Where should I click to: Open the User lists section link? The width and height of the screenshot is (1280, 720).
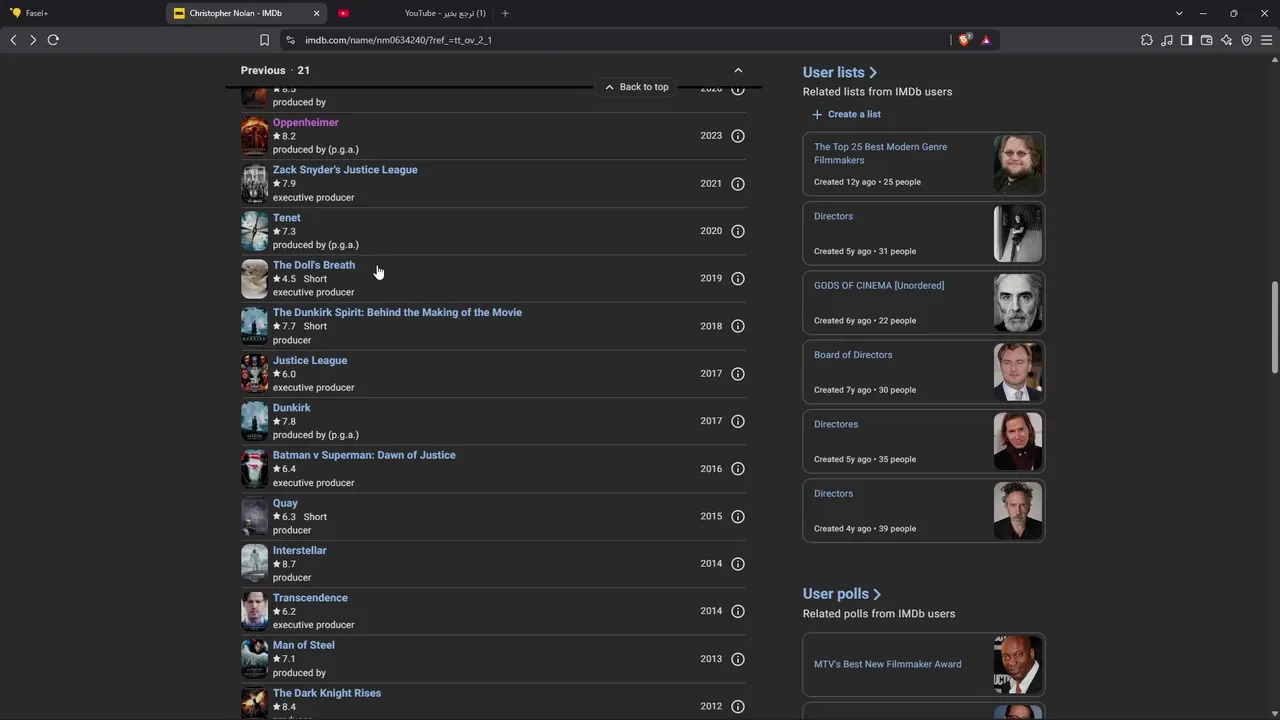point(840,72)
